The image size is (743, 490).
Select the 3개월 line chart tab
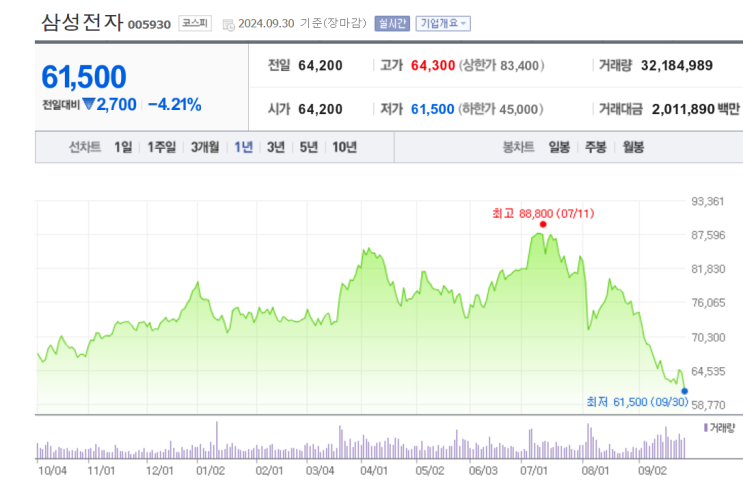(205, 147)
